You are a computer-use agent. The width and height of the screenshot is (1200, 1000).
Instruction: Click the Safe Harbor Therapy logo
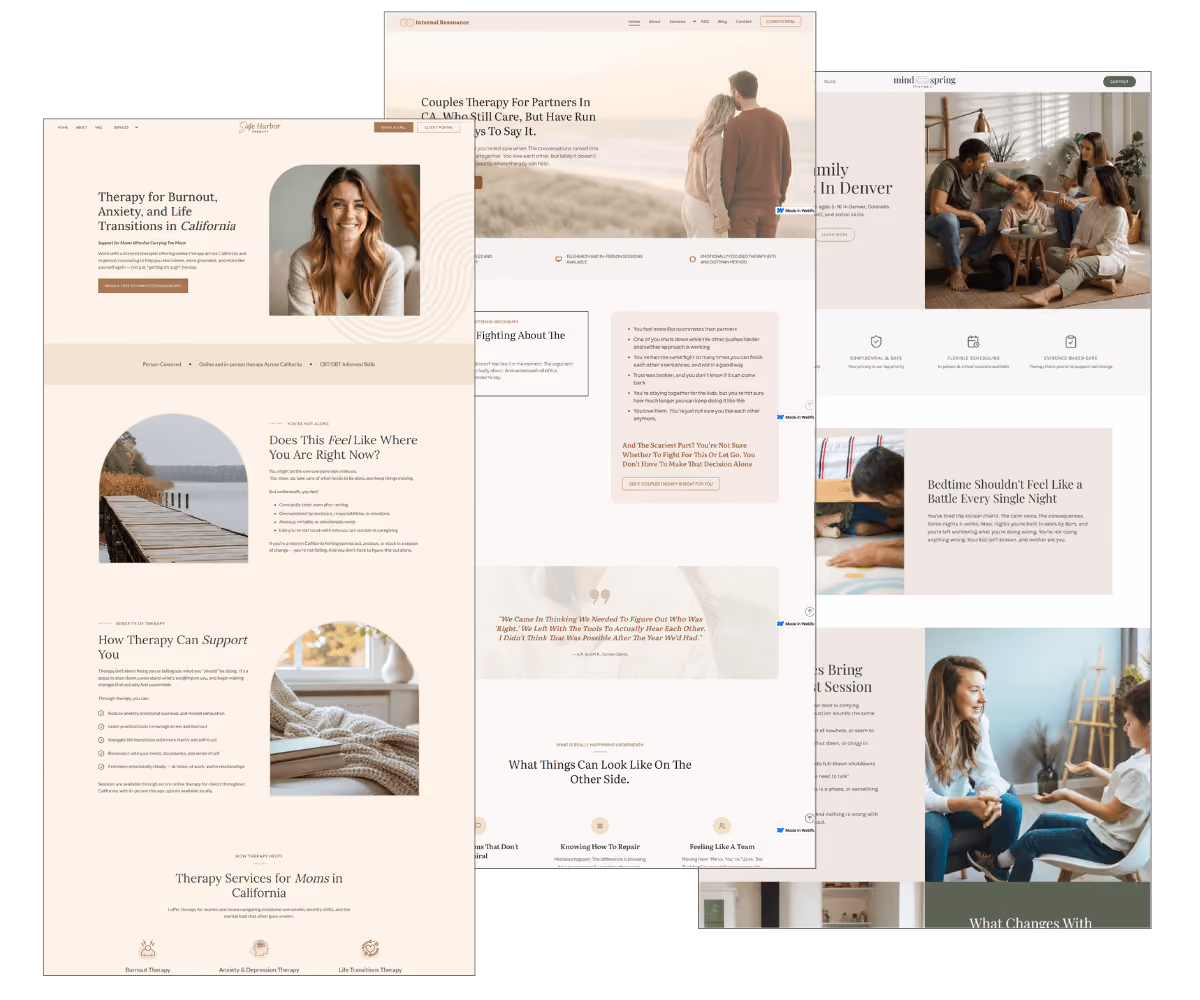258,127
